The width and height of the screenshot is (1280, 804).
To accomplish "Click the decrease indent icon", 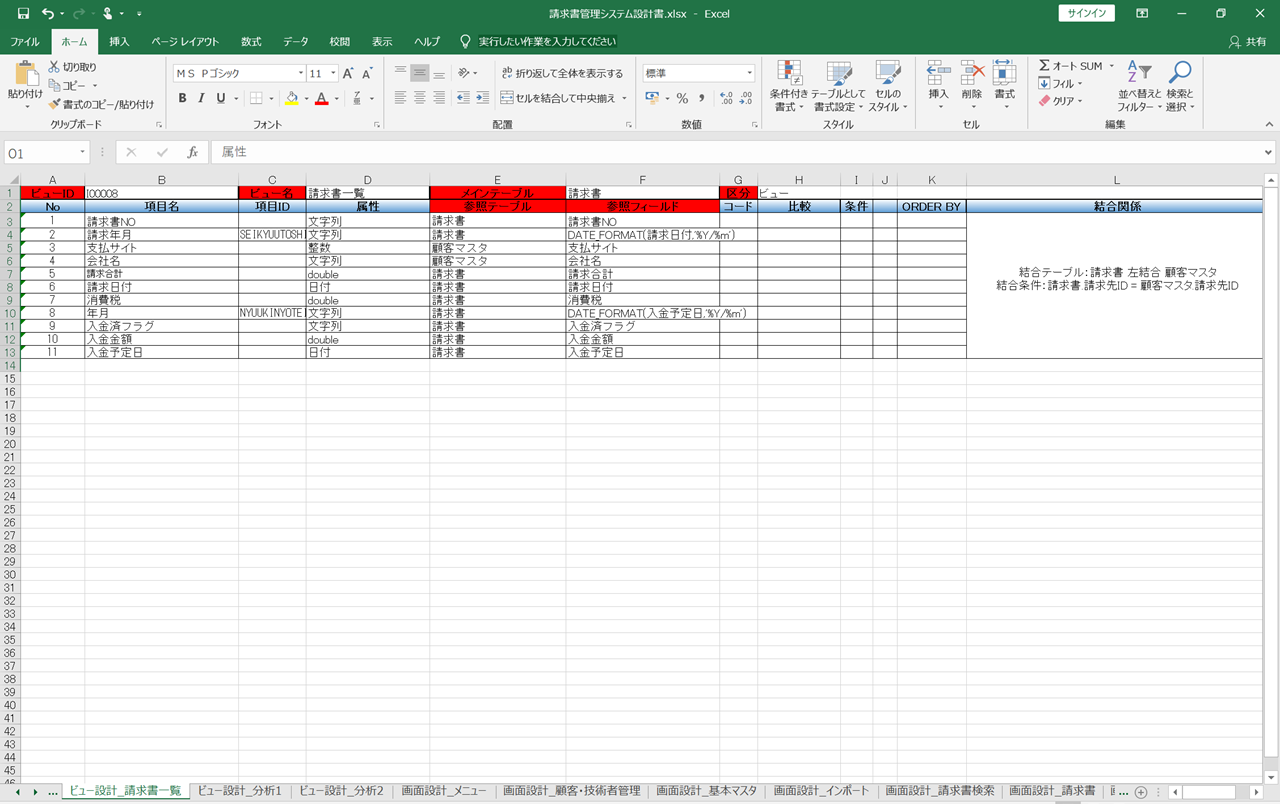I will click(464, 98).
